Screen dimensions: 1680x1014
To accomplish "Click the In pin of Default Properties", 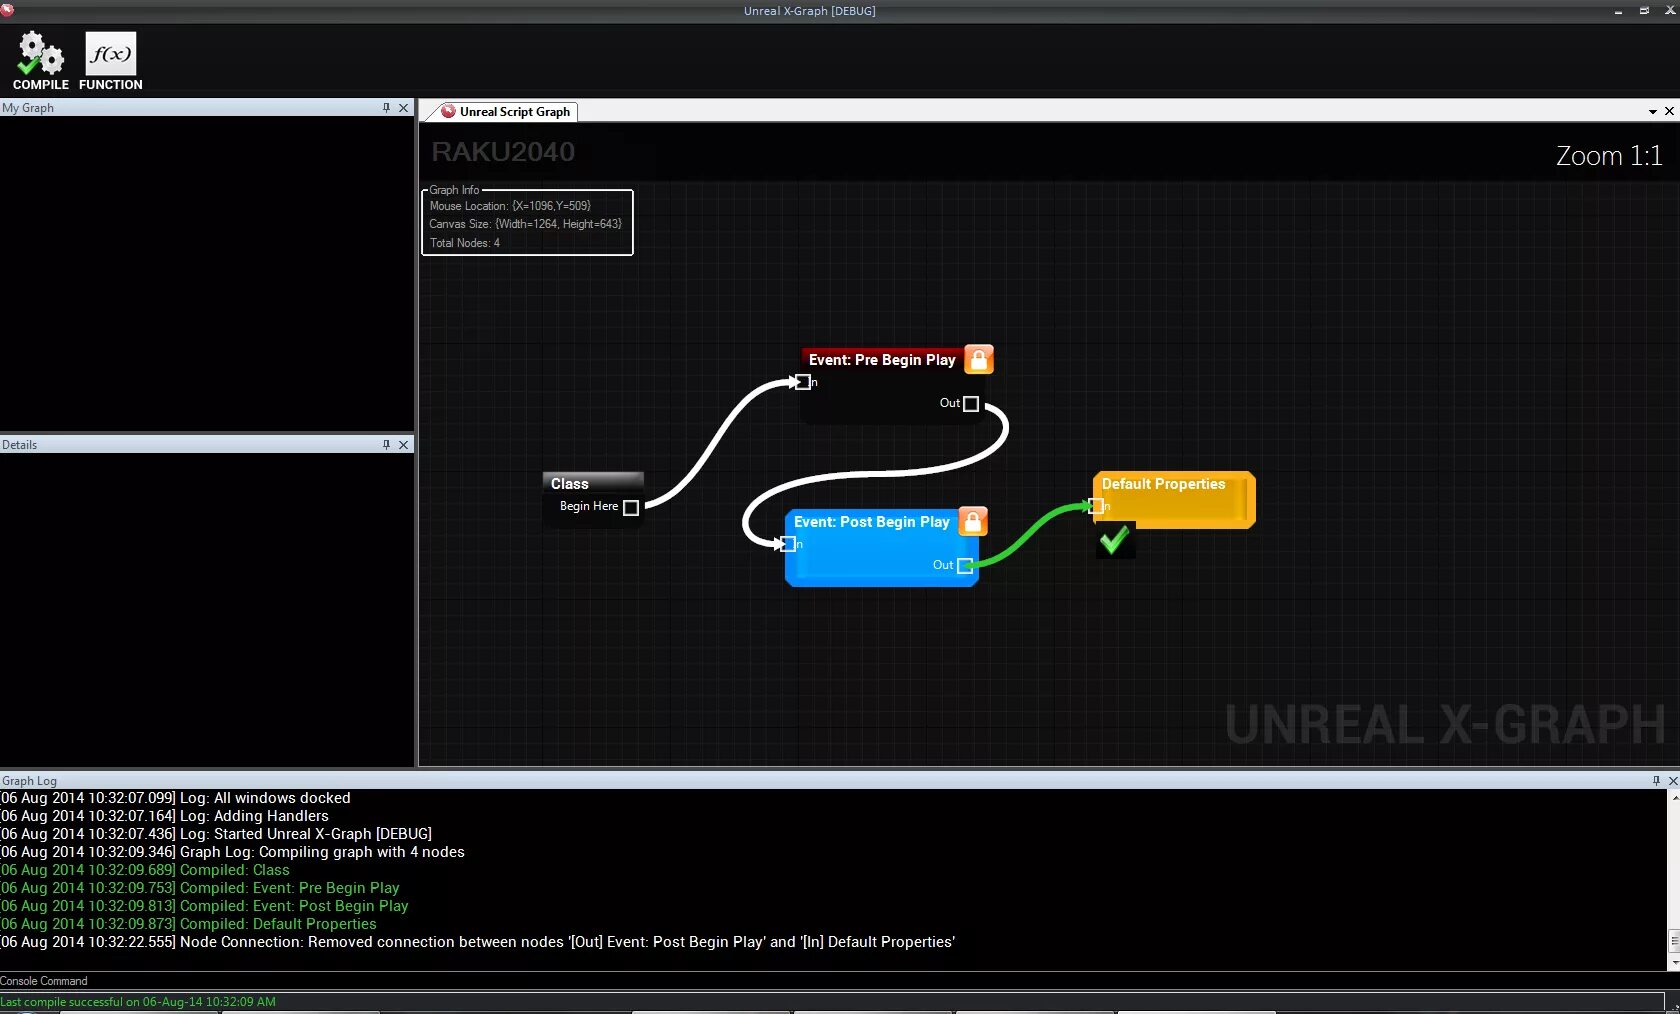I will coord(1096,506).
